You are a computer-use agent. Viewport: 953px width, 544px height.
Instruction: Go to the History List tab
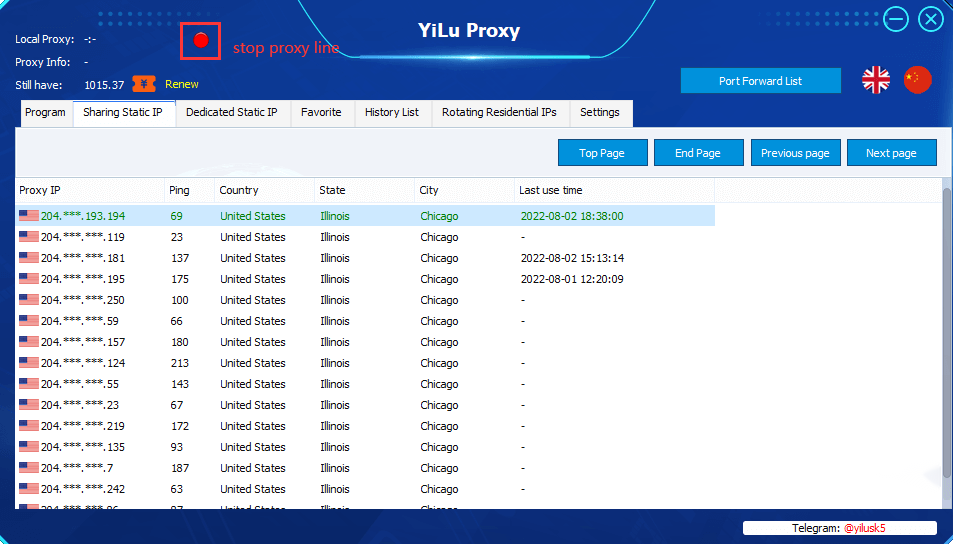pyautogui.click(x=392, y=113)
